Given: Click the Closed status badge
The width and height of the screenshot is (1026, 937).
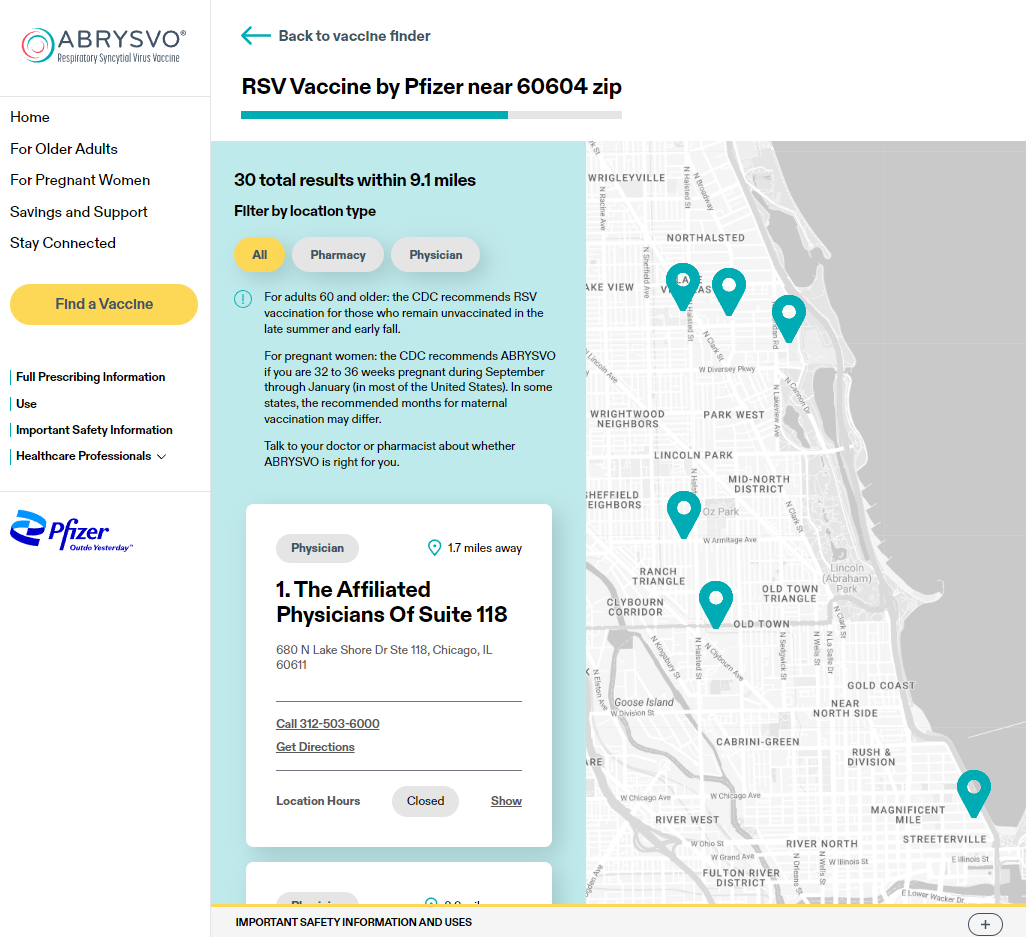Looking at the screenshot, I should point(425,801).
